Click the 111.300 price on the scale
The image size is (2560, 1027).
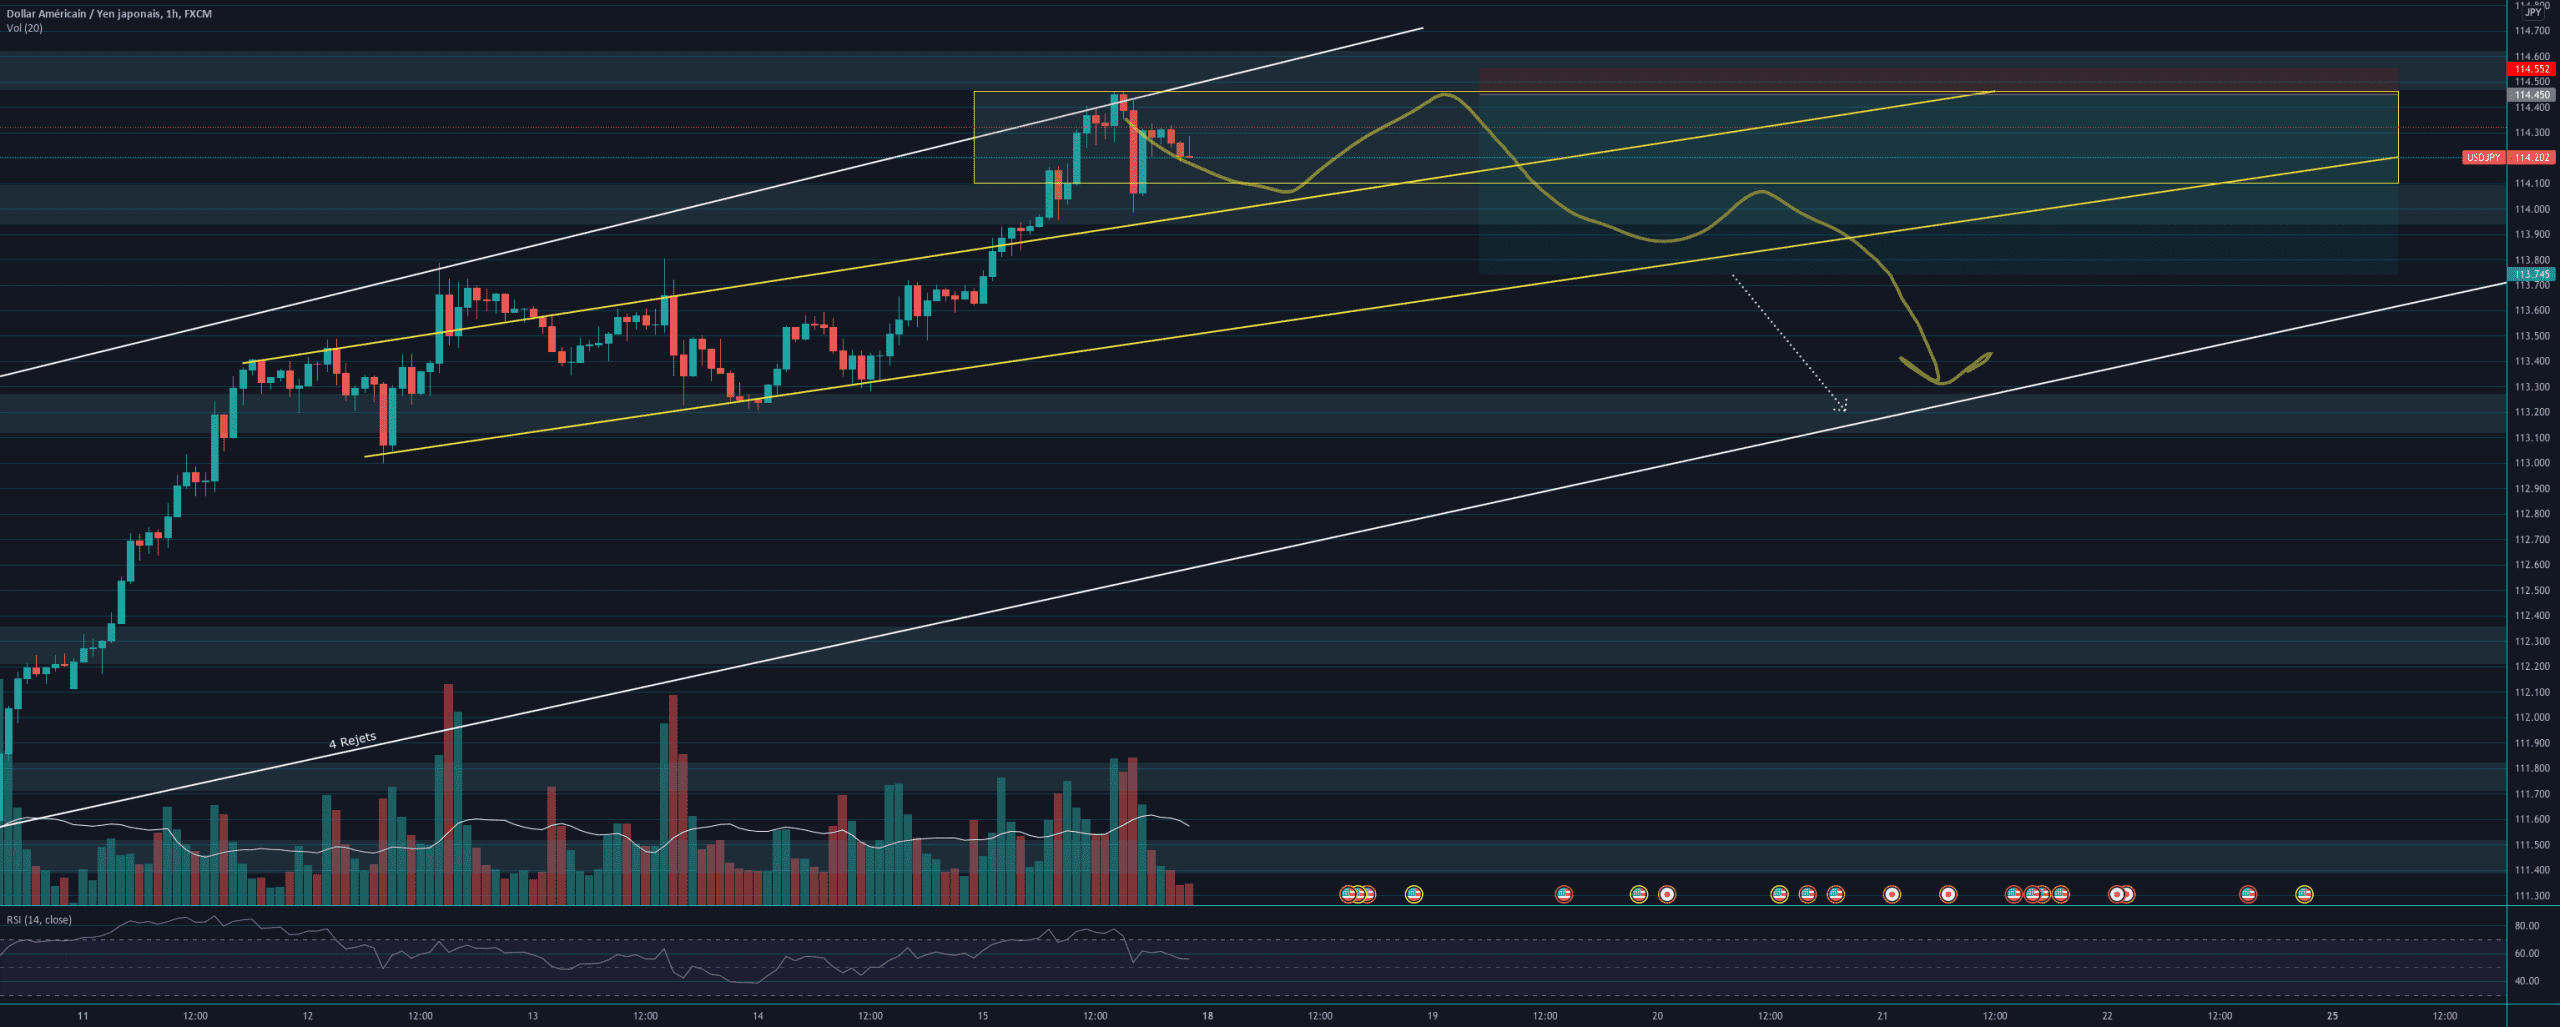tap(2532, 896)
